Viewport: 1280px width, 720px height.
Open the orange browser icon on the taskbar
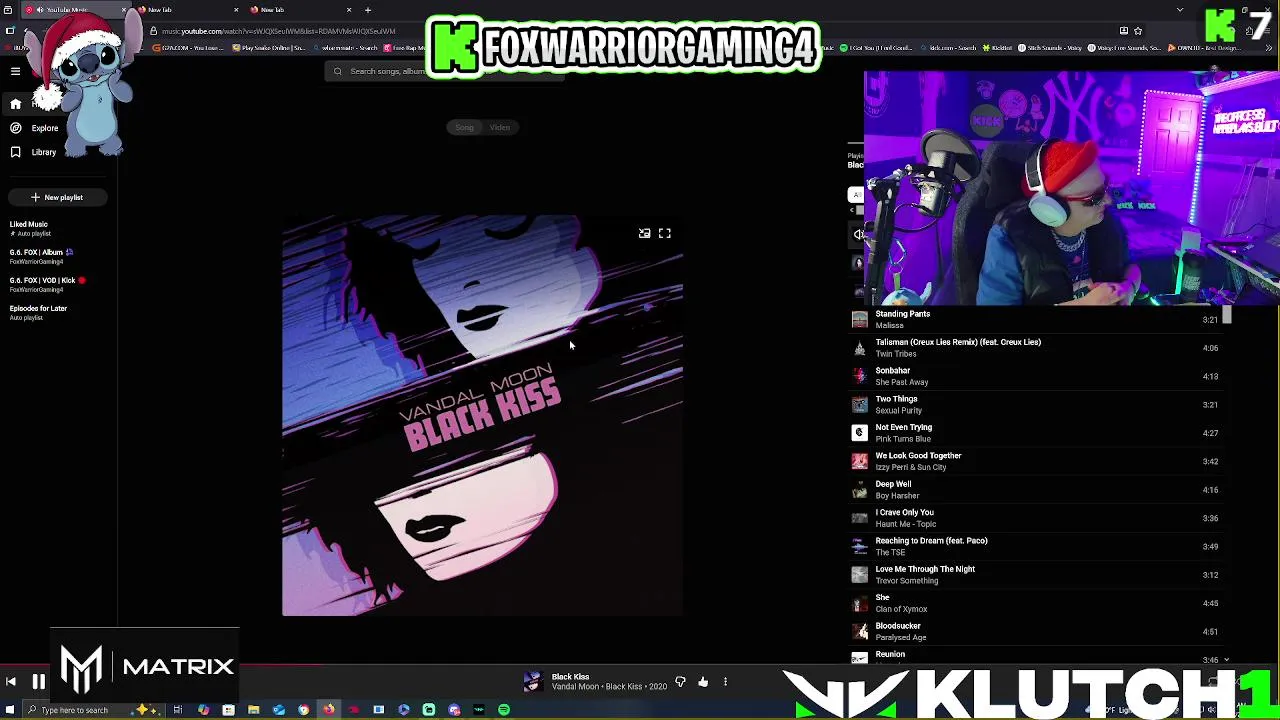pyautogui.click(x=329, y=710)
